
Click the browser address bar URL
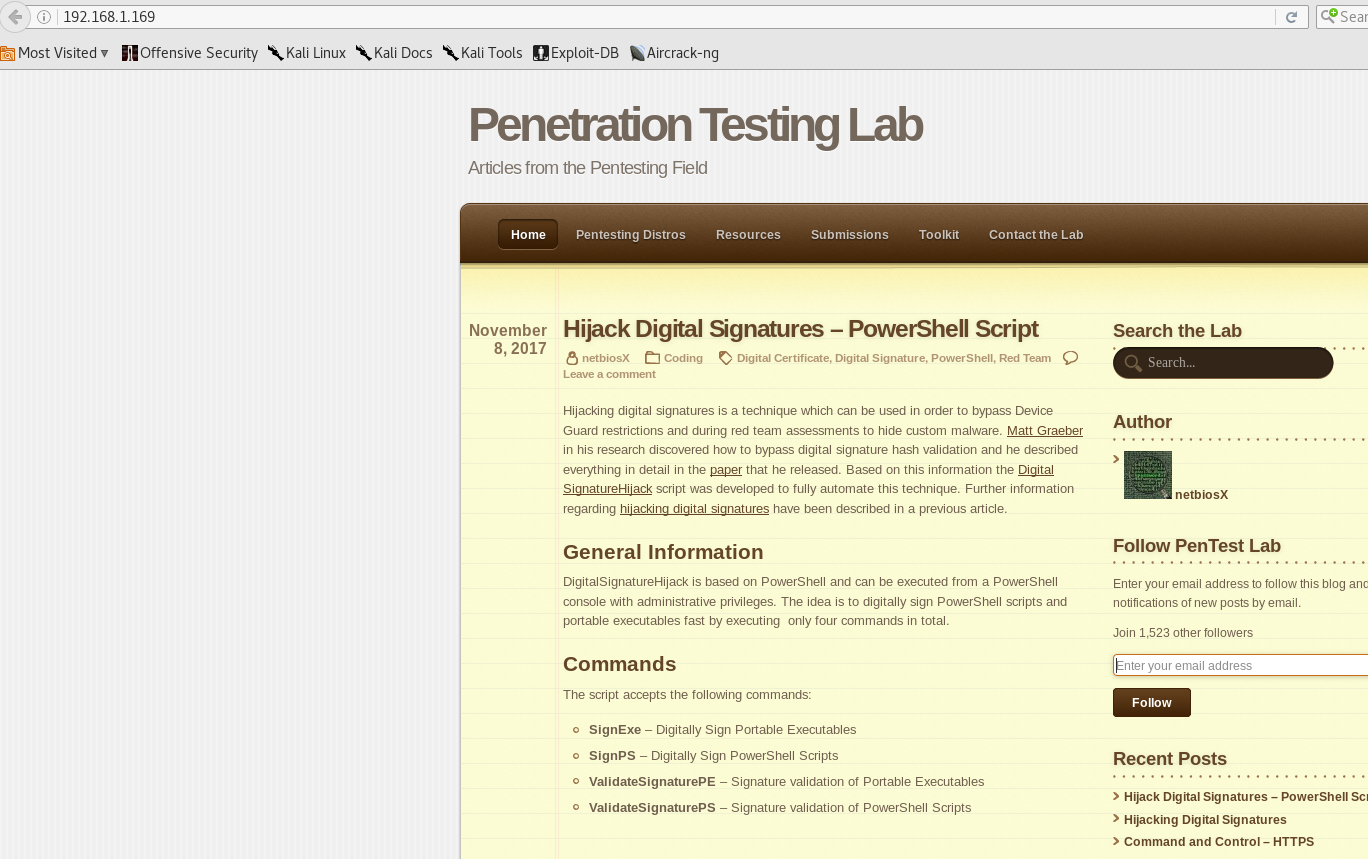tap(109, 17)
